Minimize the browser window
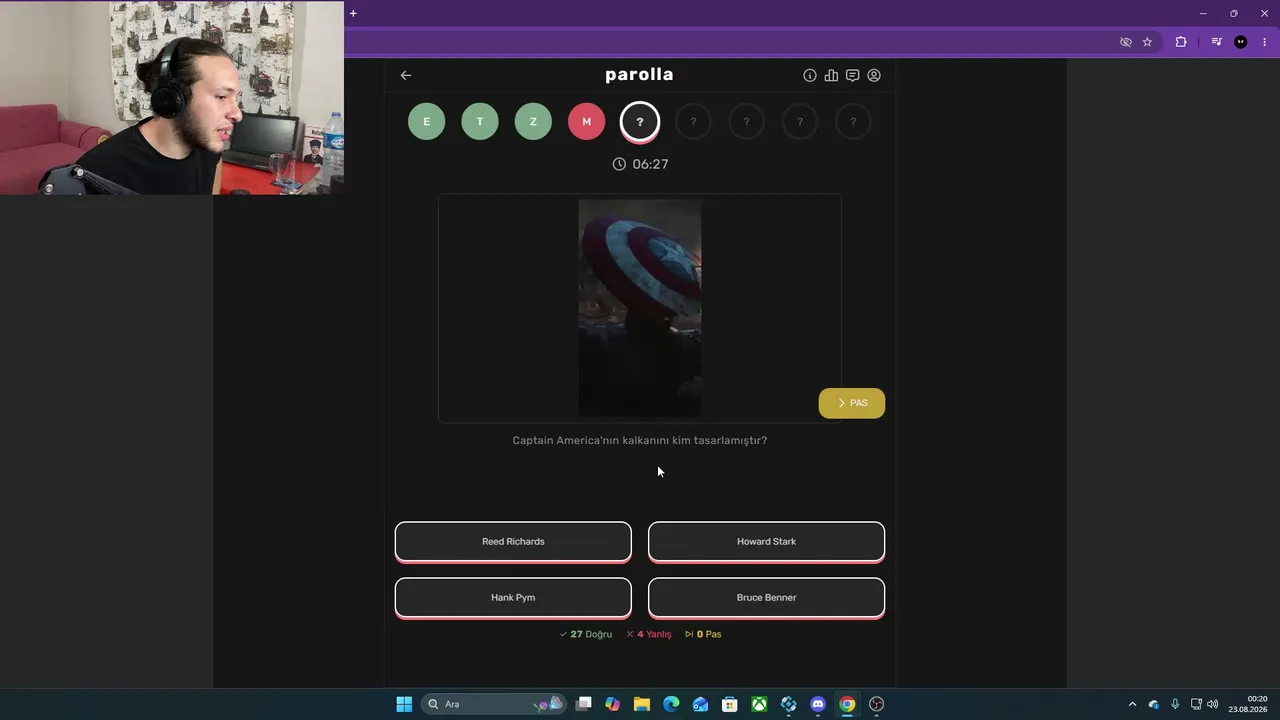Screen dimensions: 1280x720 1203,13
